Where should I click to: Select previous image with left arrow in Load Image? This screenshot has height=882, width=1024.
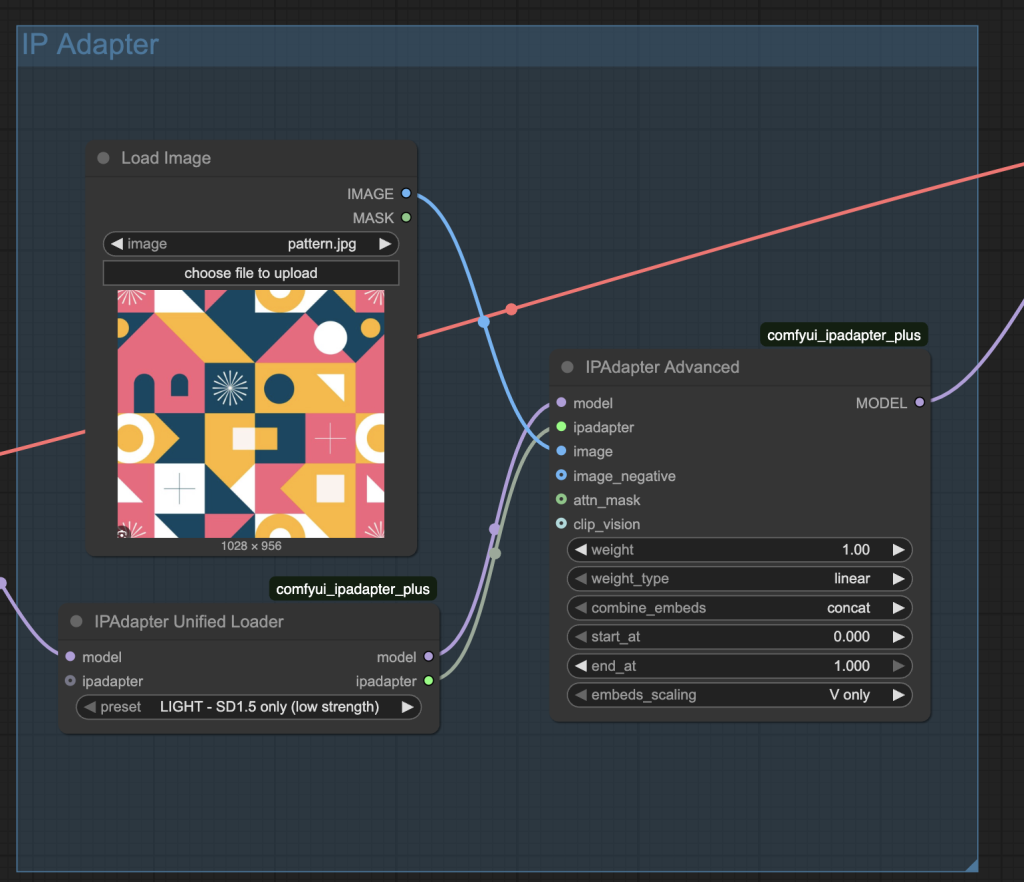[116, 244]
